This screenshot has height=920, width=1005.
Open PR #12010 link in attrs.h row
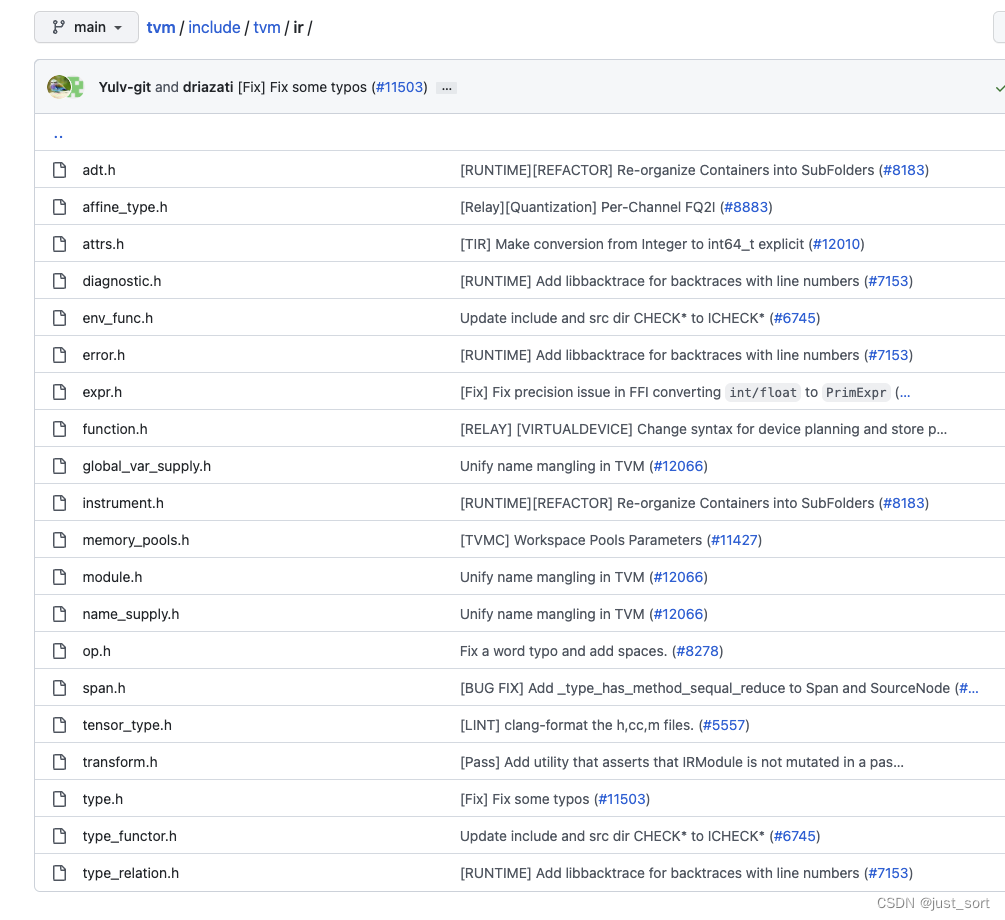836,244
